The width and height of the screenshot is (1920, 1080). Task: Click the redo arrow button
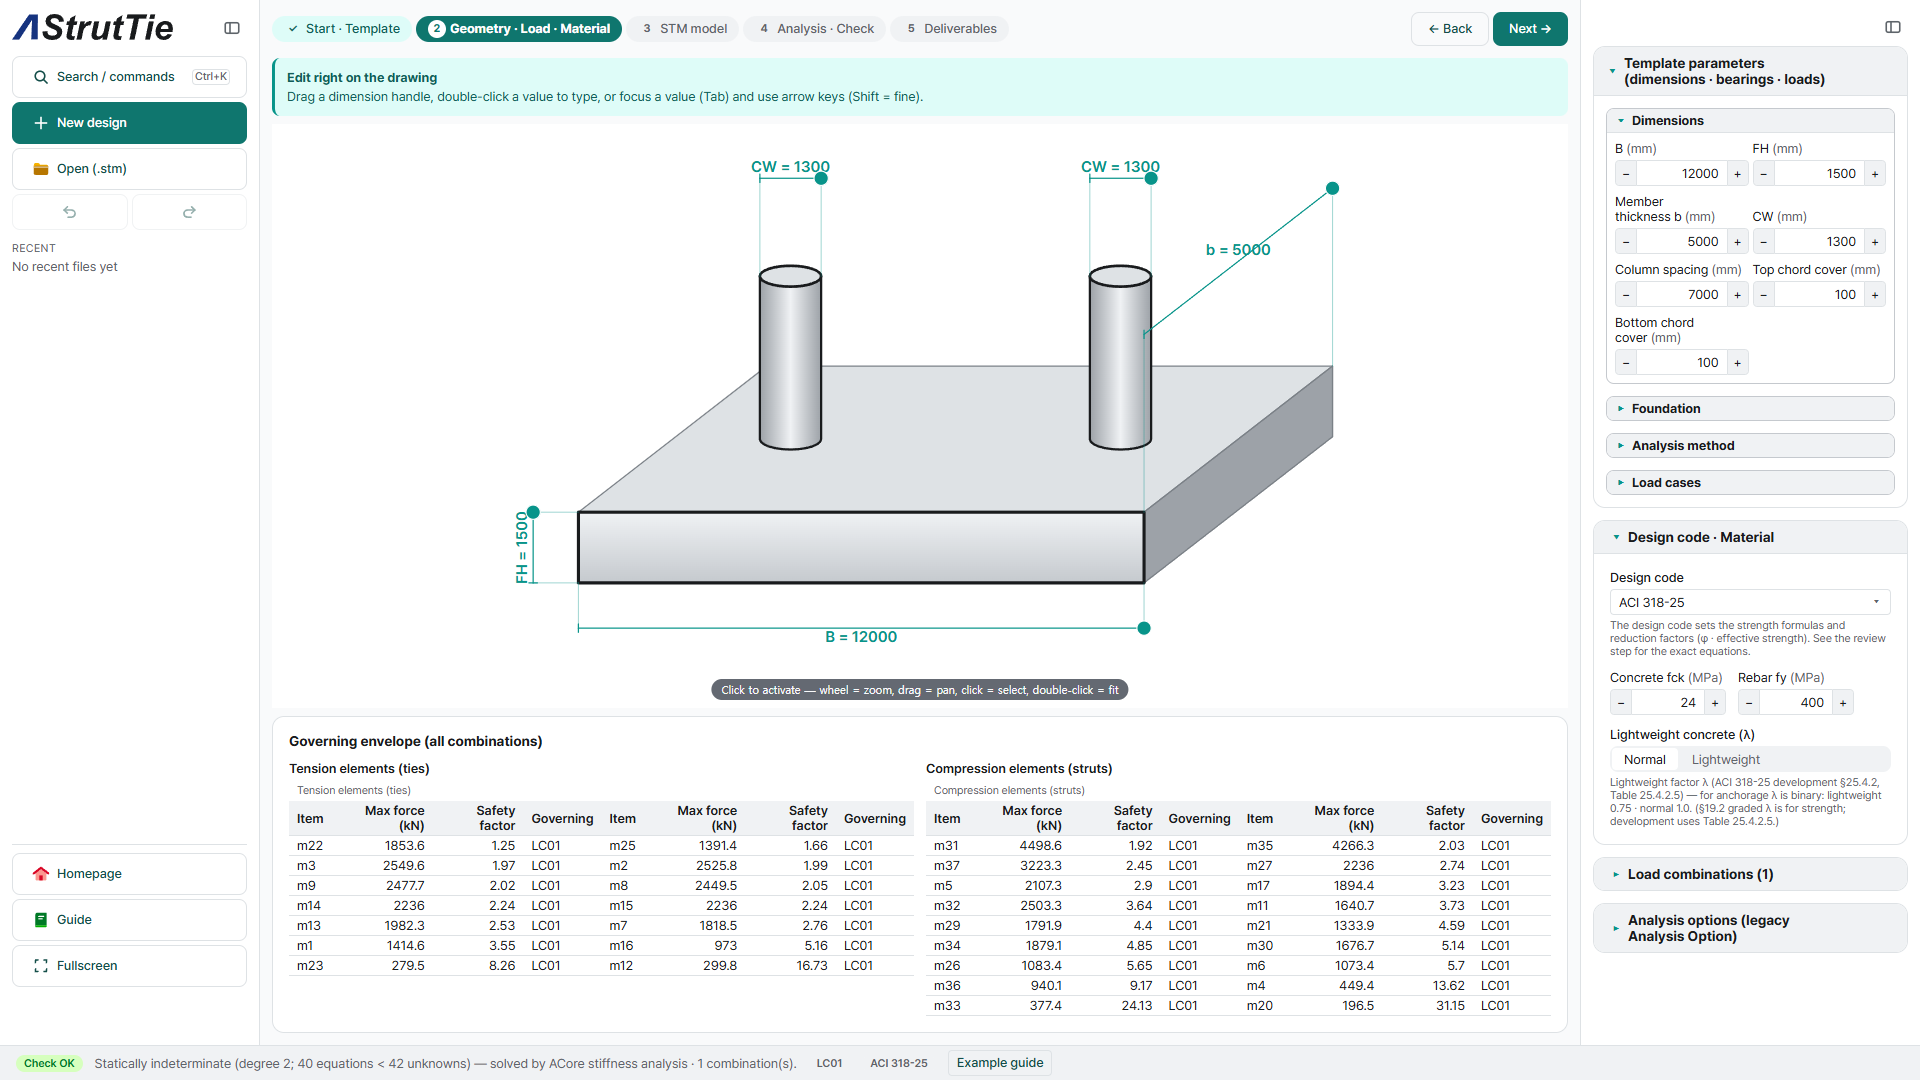(x=189, y=212)
